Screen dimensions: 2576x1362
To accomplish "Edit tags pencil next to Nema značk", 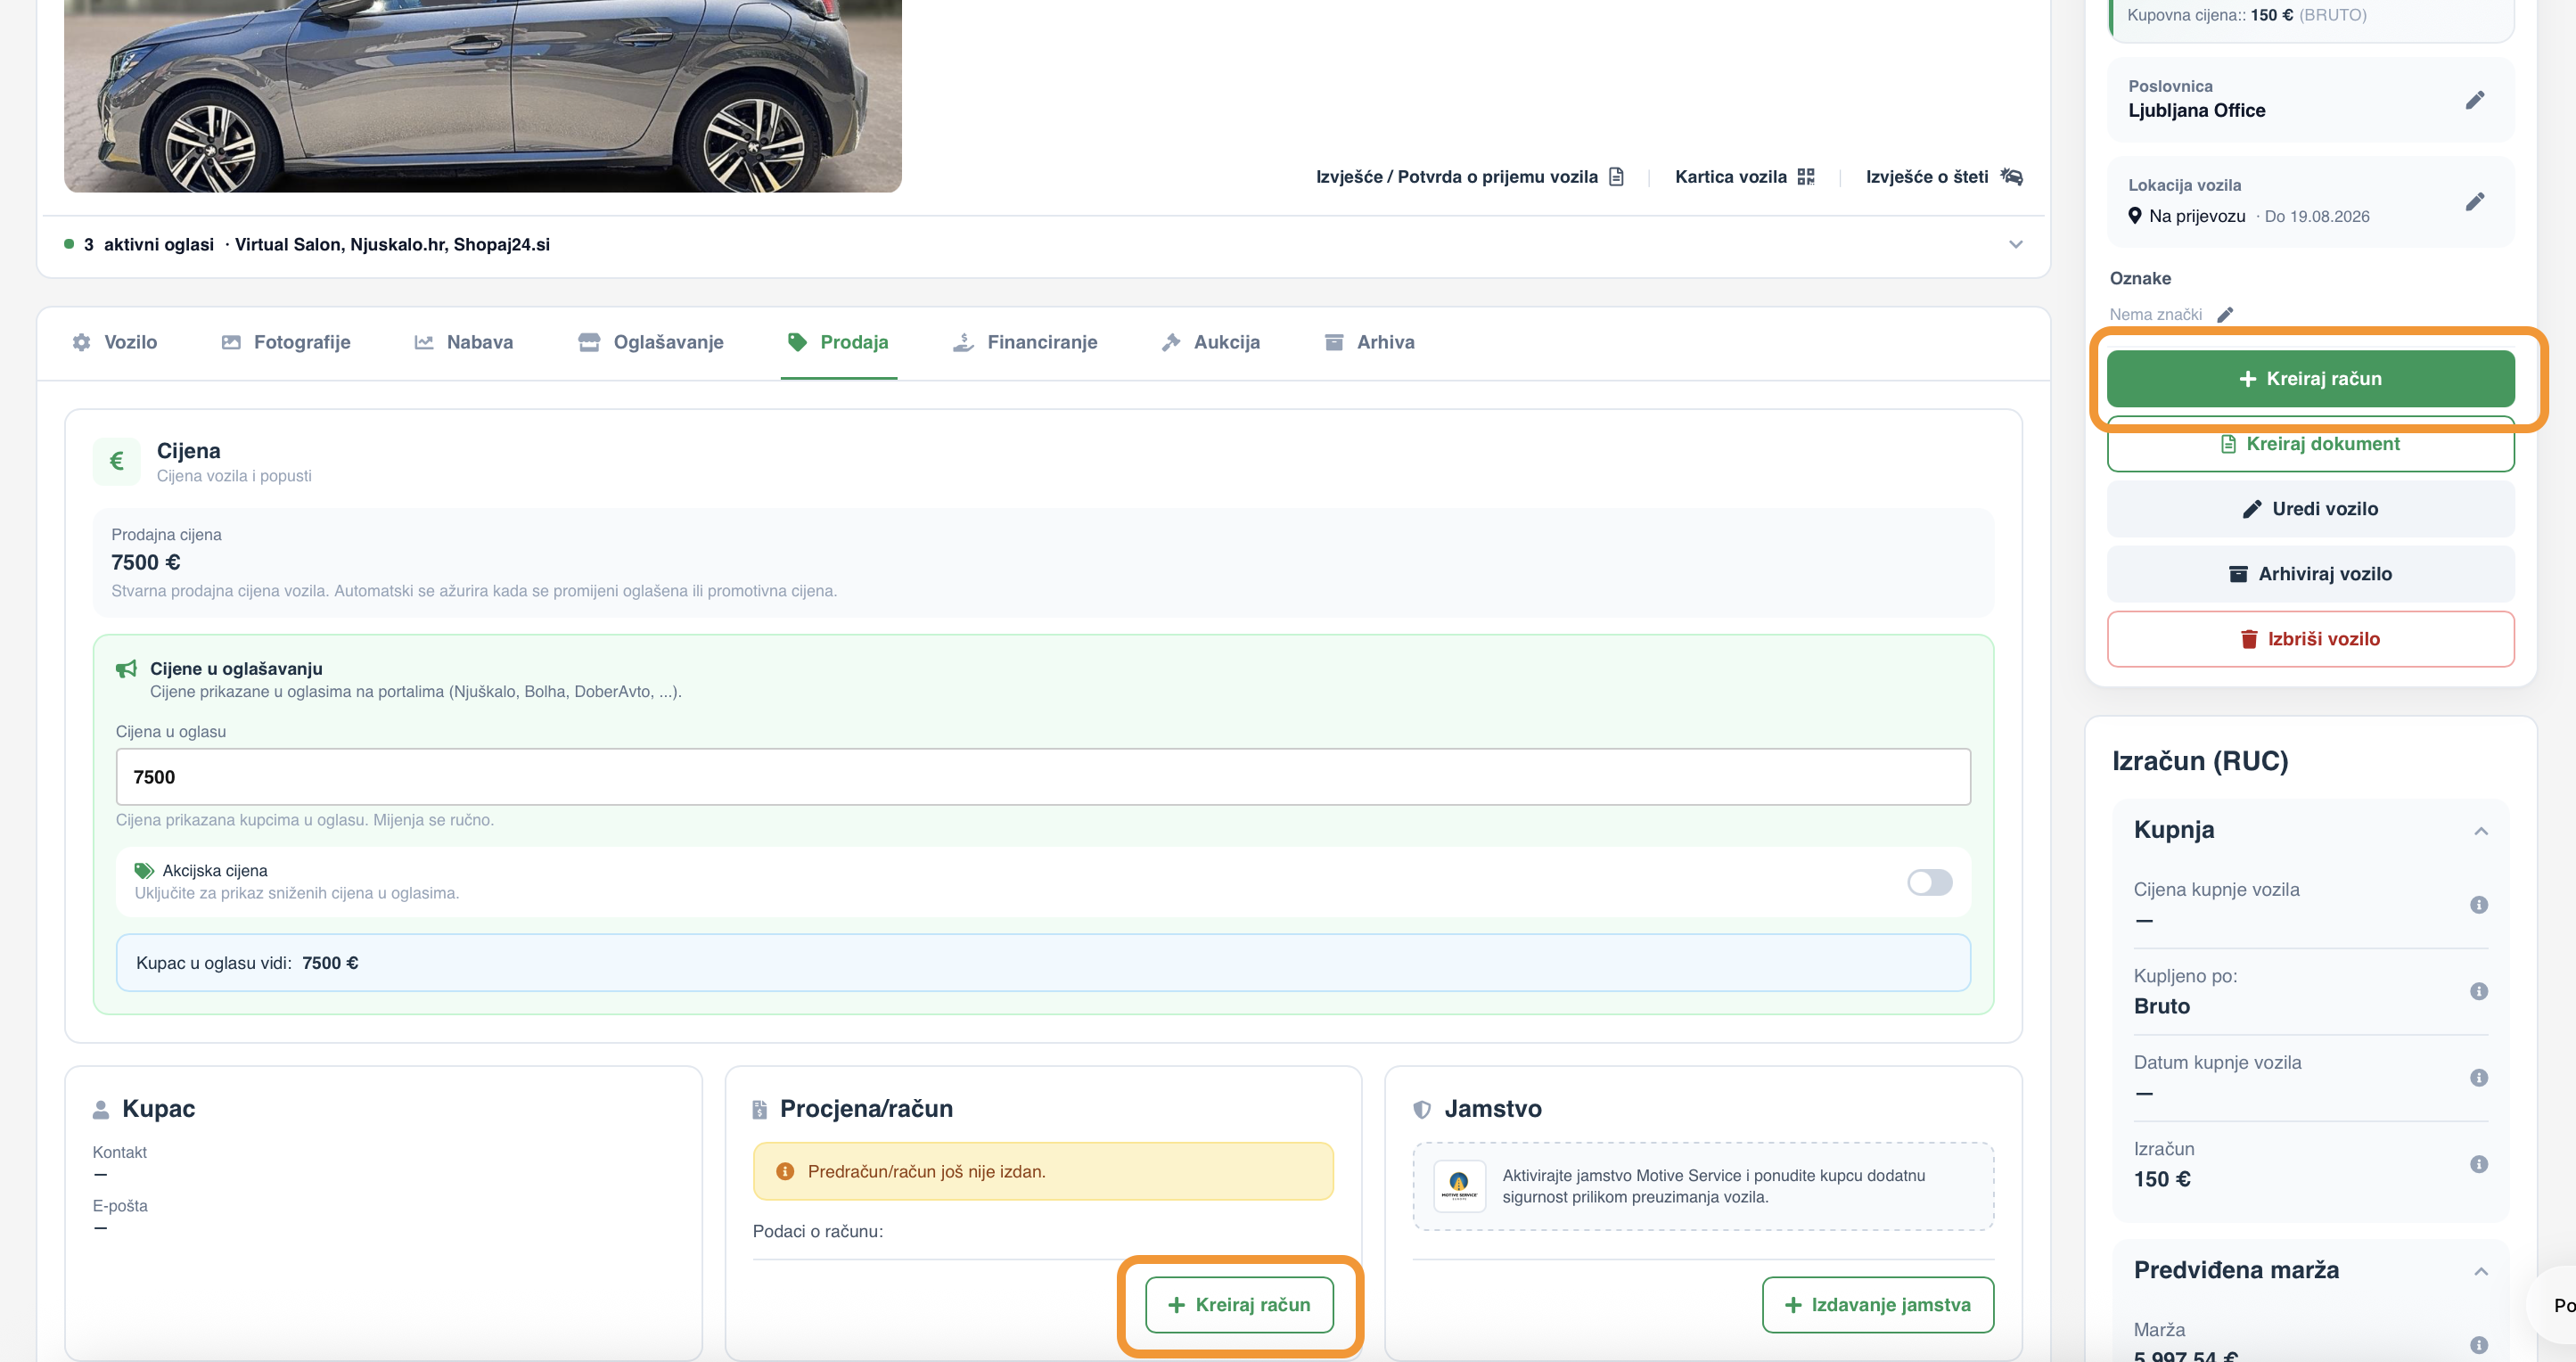I will point(2224,315).
